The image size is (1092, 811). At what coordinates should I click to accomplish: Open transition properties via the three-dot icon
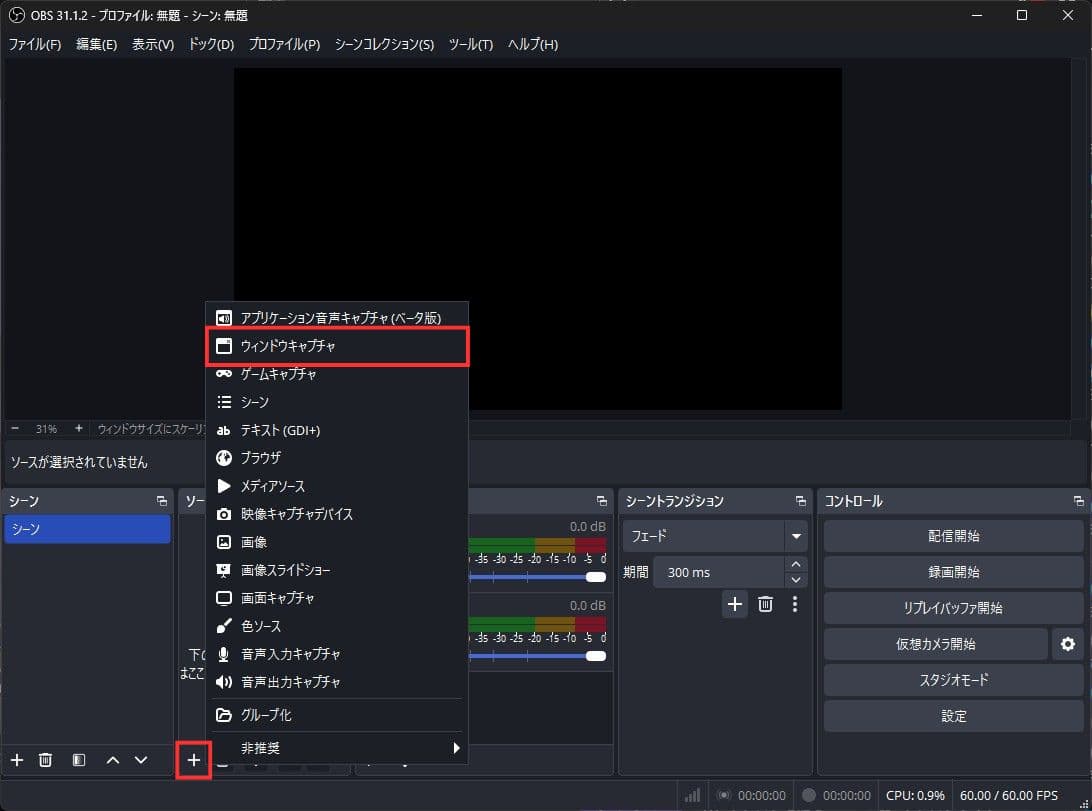pos(795,604)
